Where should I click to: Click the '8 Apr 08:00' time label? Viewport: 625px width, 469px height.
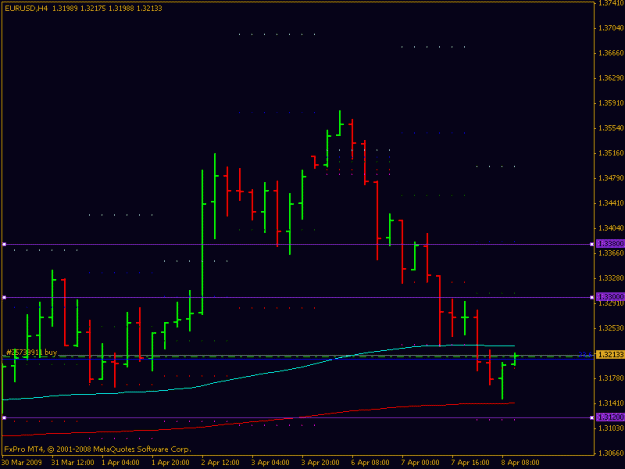tap(520, 463)
